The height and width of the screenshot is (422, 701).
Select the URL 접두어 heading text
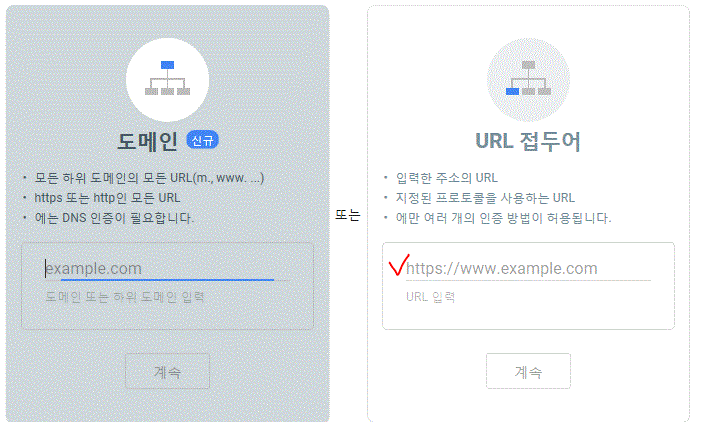[528, 141]
